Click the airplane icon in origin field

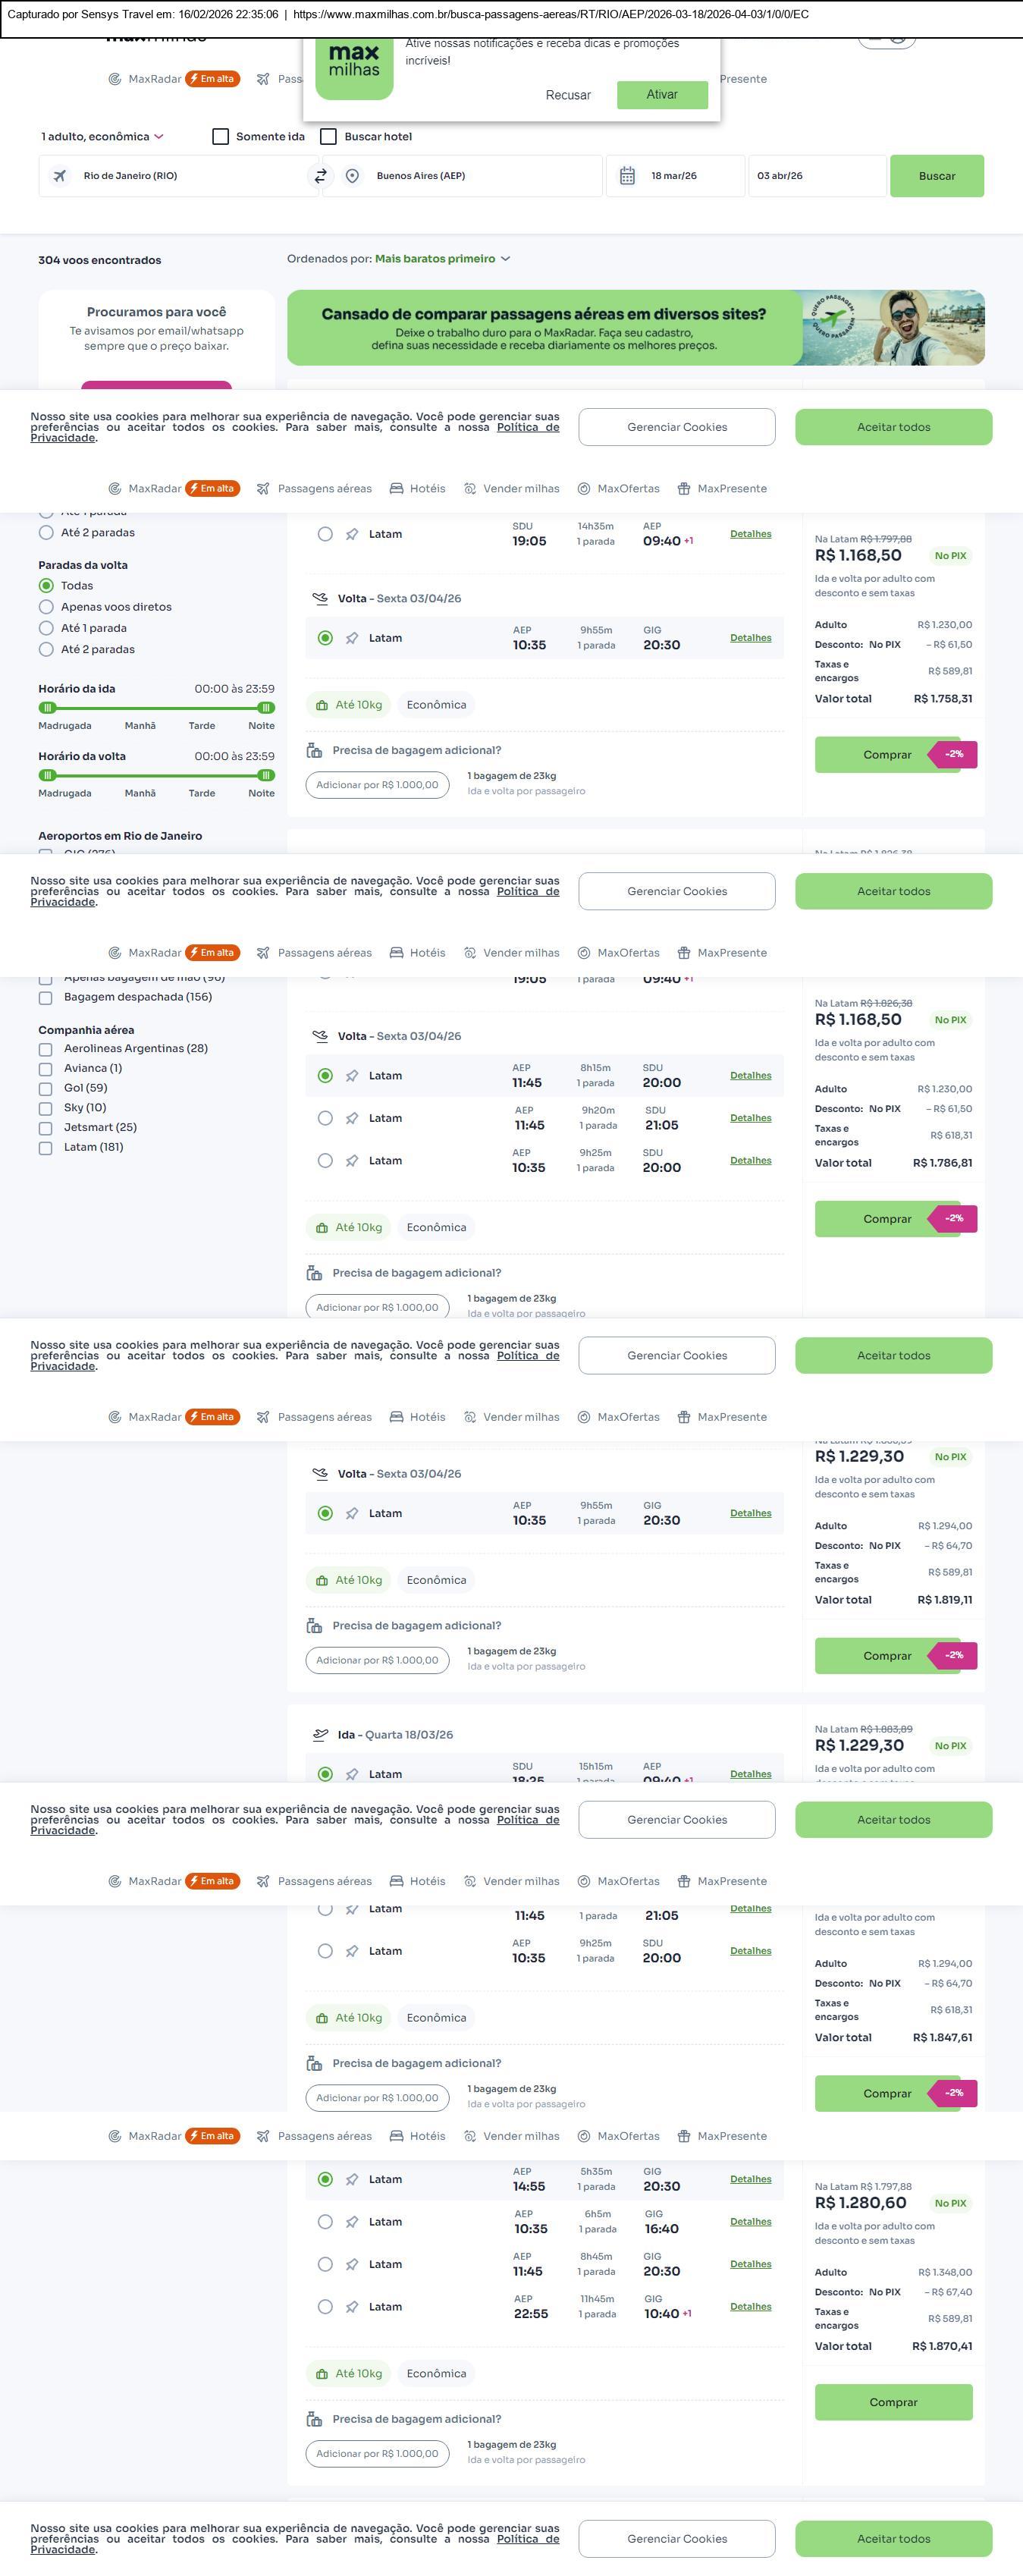(60, 176)
